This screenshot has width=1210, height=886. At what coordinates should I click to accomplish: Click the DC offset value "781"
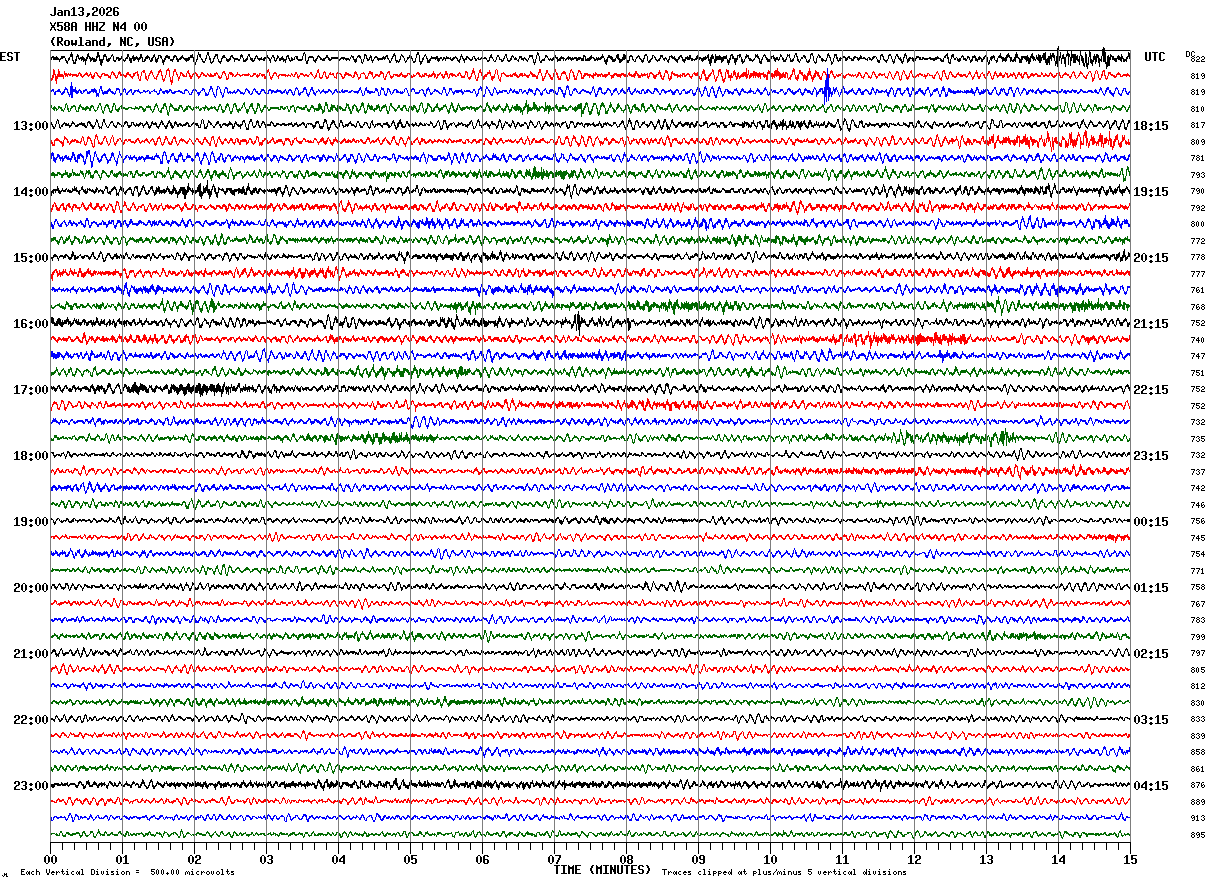(x=1197, y=159)
